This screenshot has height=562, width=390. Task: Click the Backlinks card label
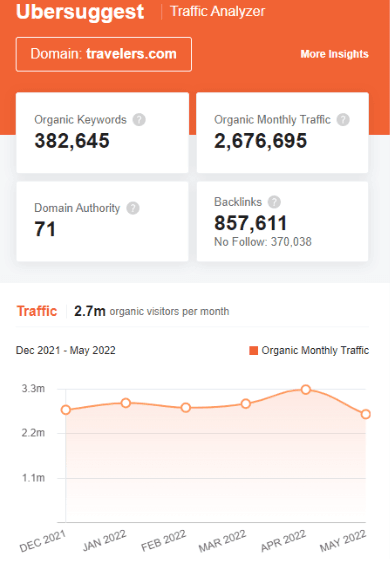238,202
